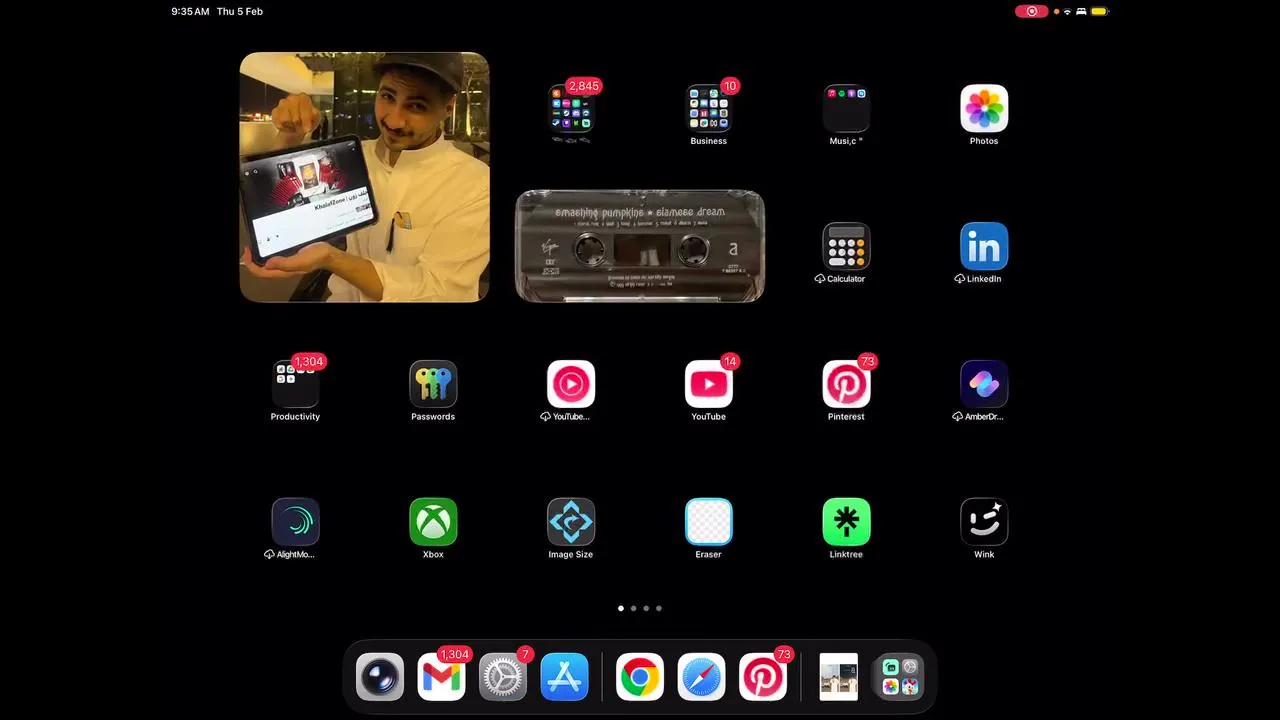1280x720 pixels.
Task: Open the Musi,c folder
Action: (846, 108)
